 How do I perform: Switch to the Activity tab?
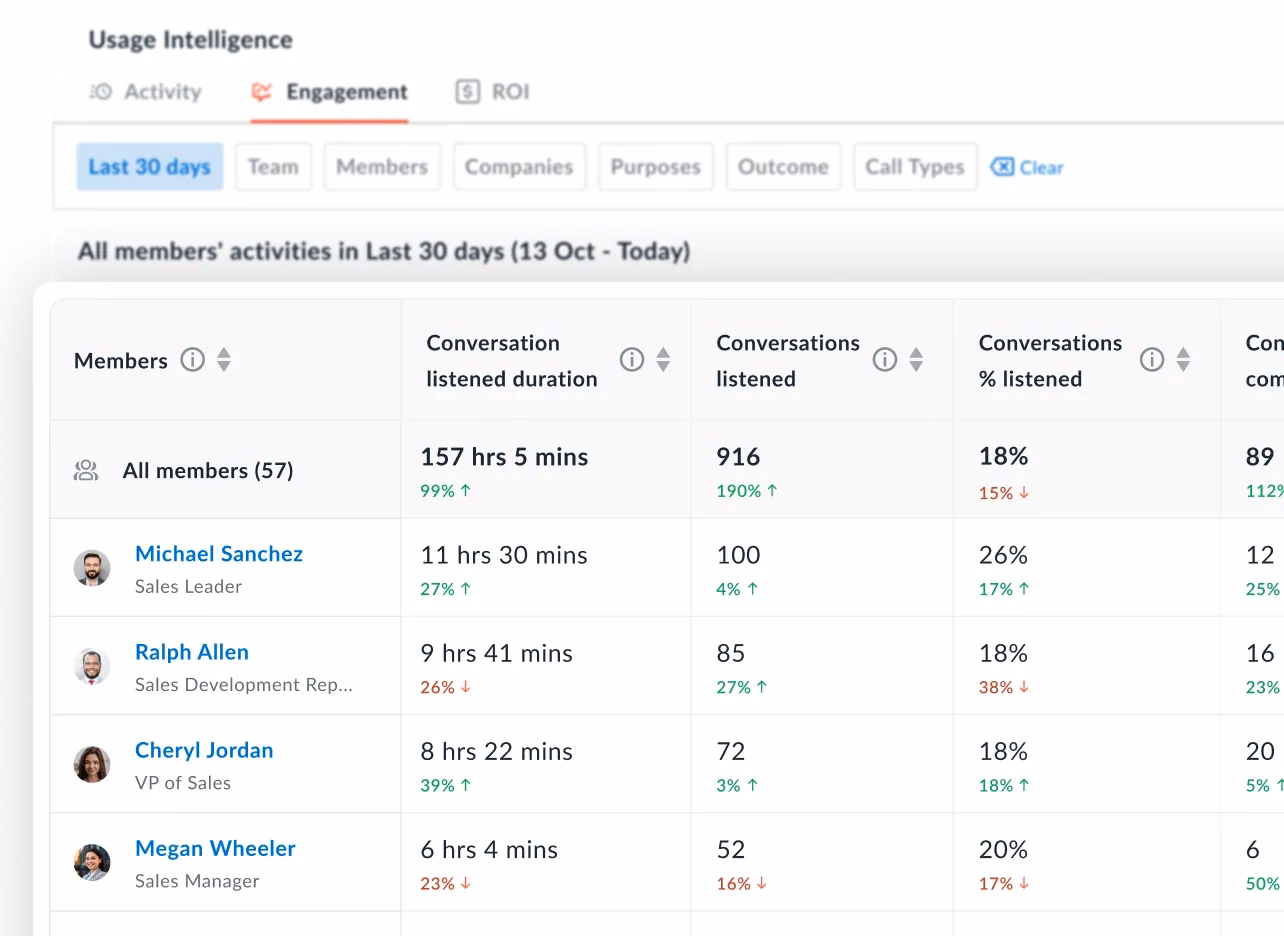pyautogui.click(x=146, y=92)
